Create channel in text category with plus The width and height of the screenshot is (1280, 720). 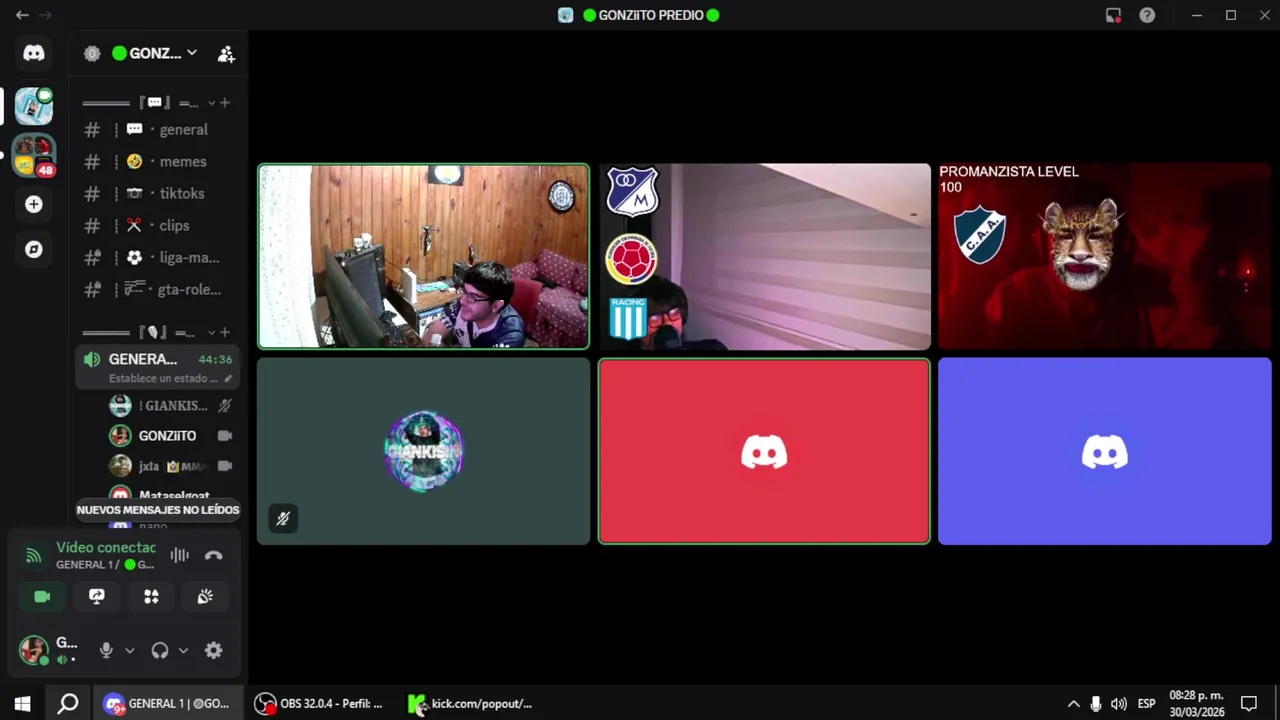tap(225, 102)
